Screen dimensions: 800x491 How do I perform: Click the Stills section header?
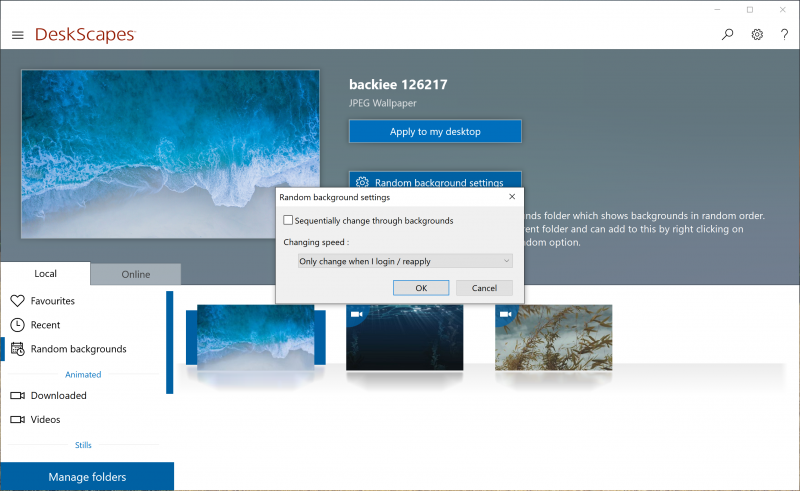83,445
